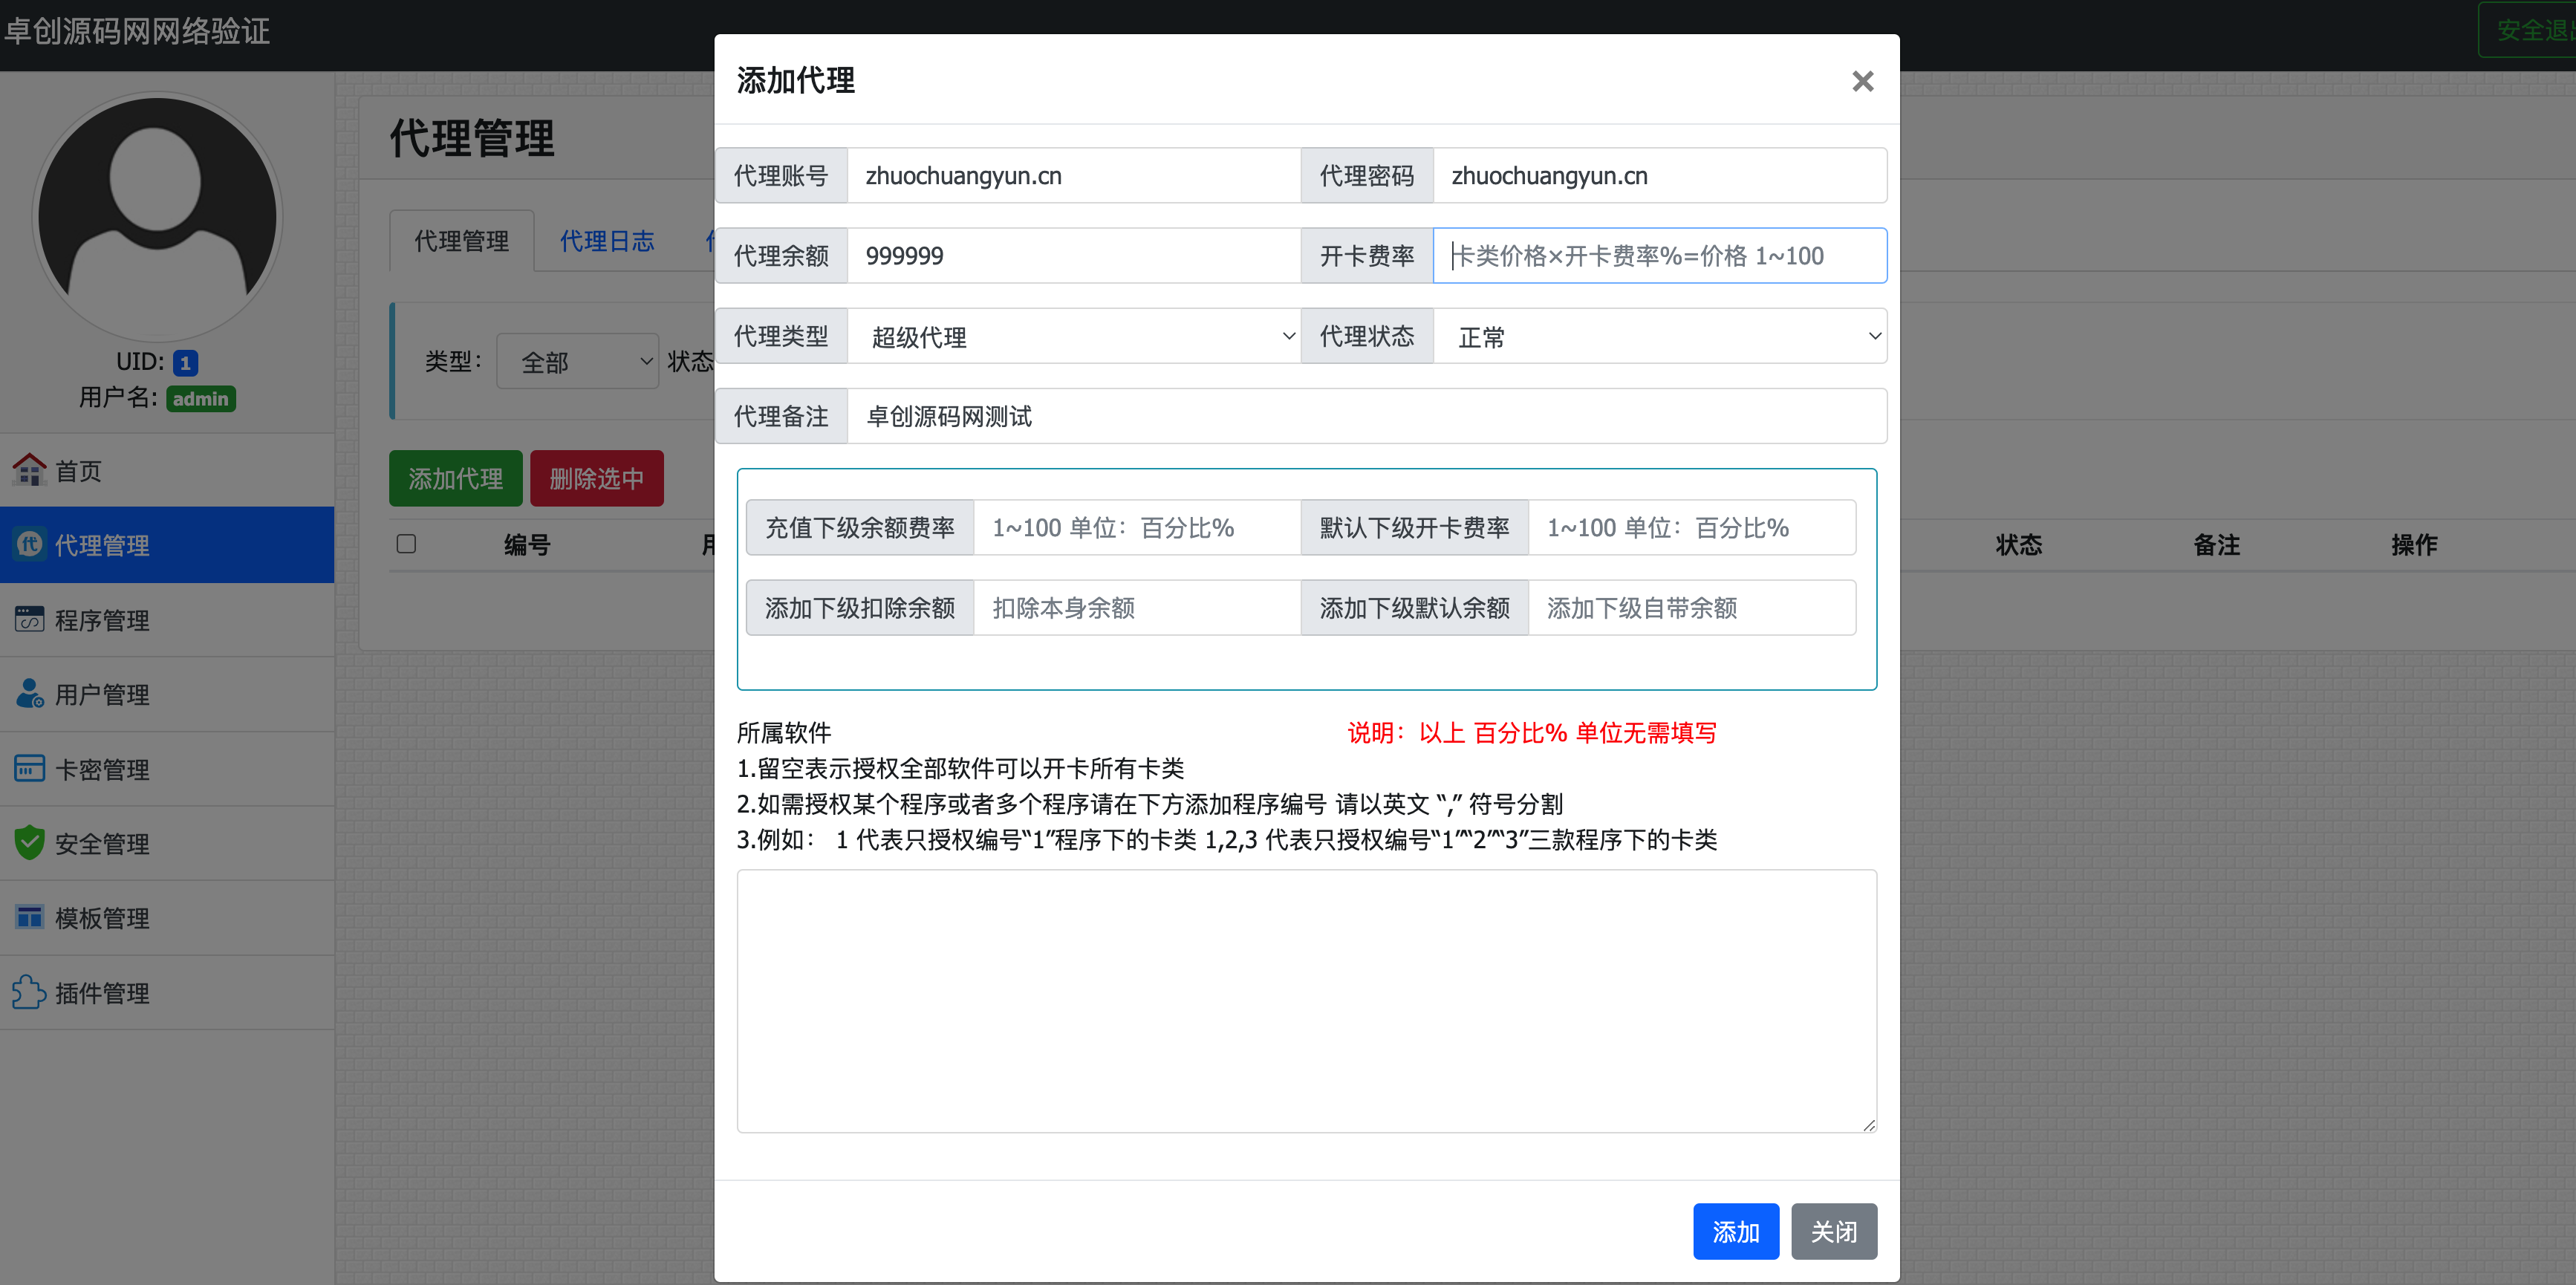The height and width of the screenshot is (1285, 2576).
Task: Open the 代理类型 dropdown
Action: tap(1073, 337)
